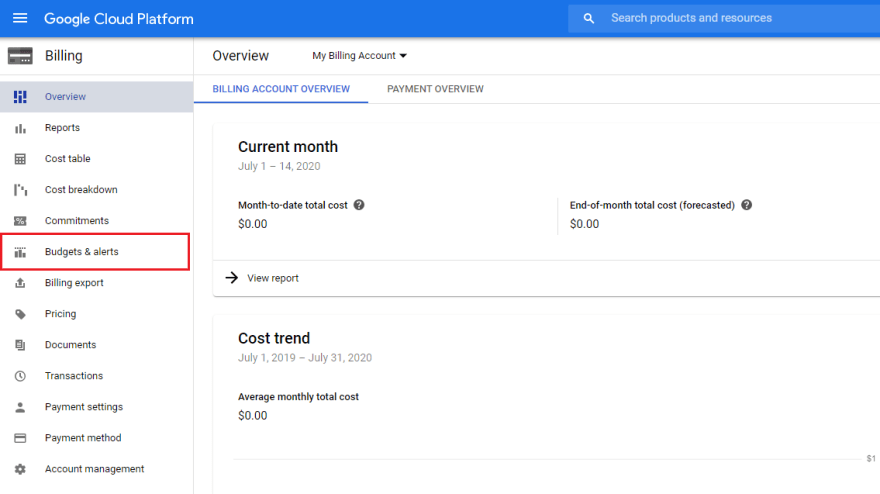Open Payment settings from the sidebar
Image resolution: width=880 pixels, height=494 pixels.
97,407
